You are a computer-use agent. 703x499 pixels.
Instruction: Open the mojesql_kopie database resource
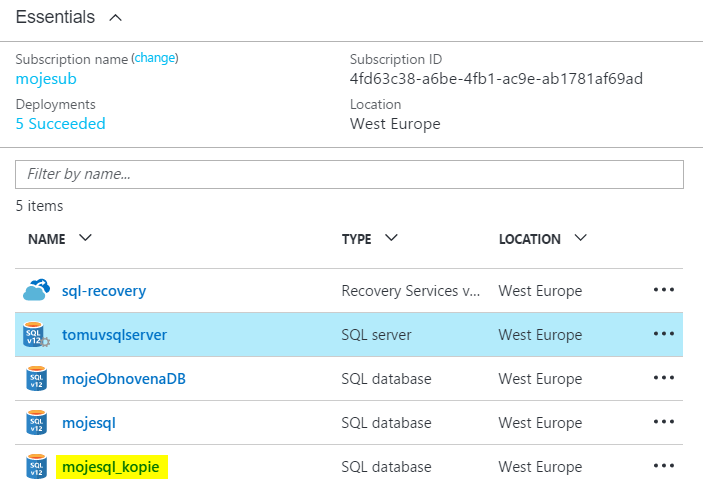pyautogui.click(x=111, y=467)
